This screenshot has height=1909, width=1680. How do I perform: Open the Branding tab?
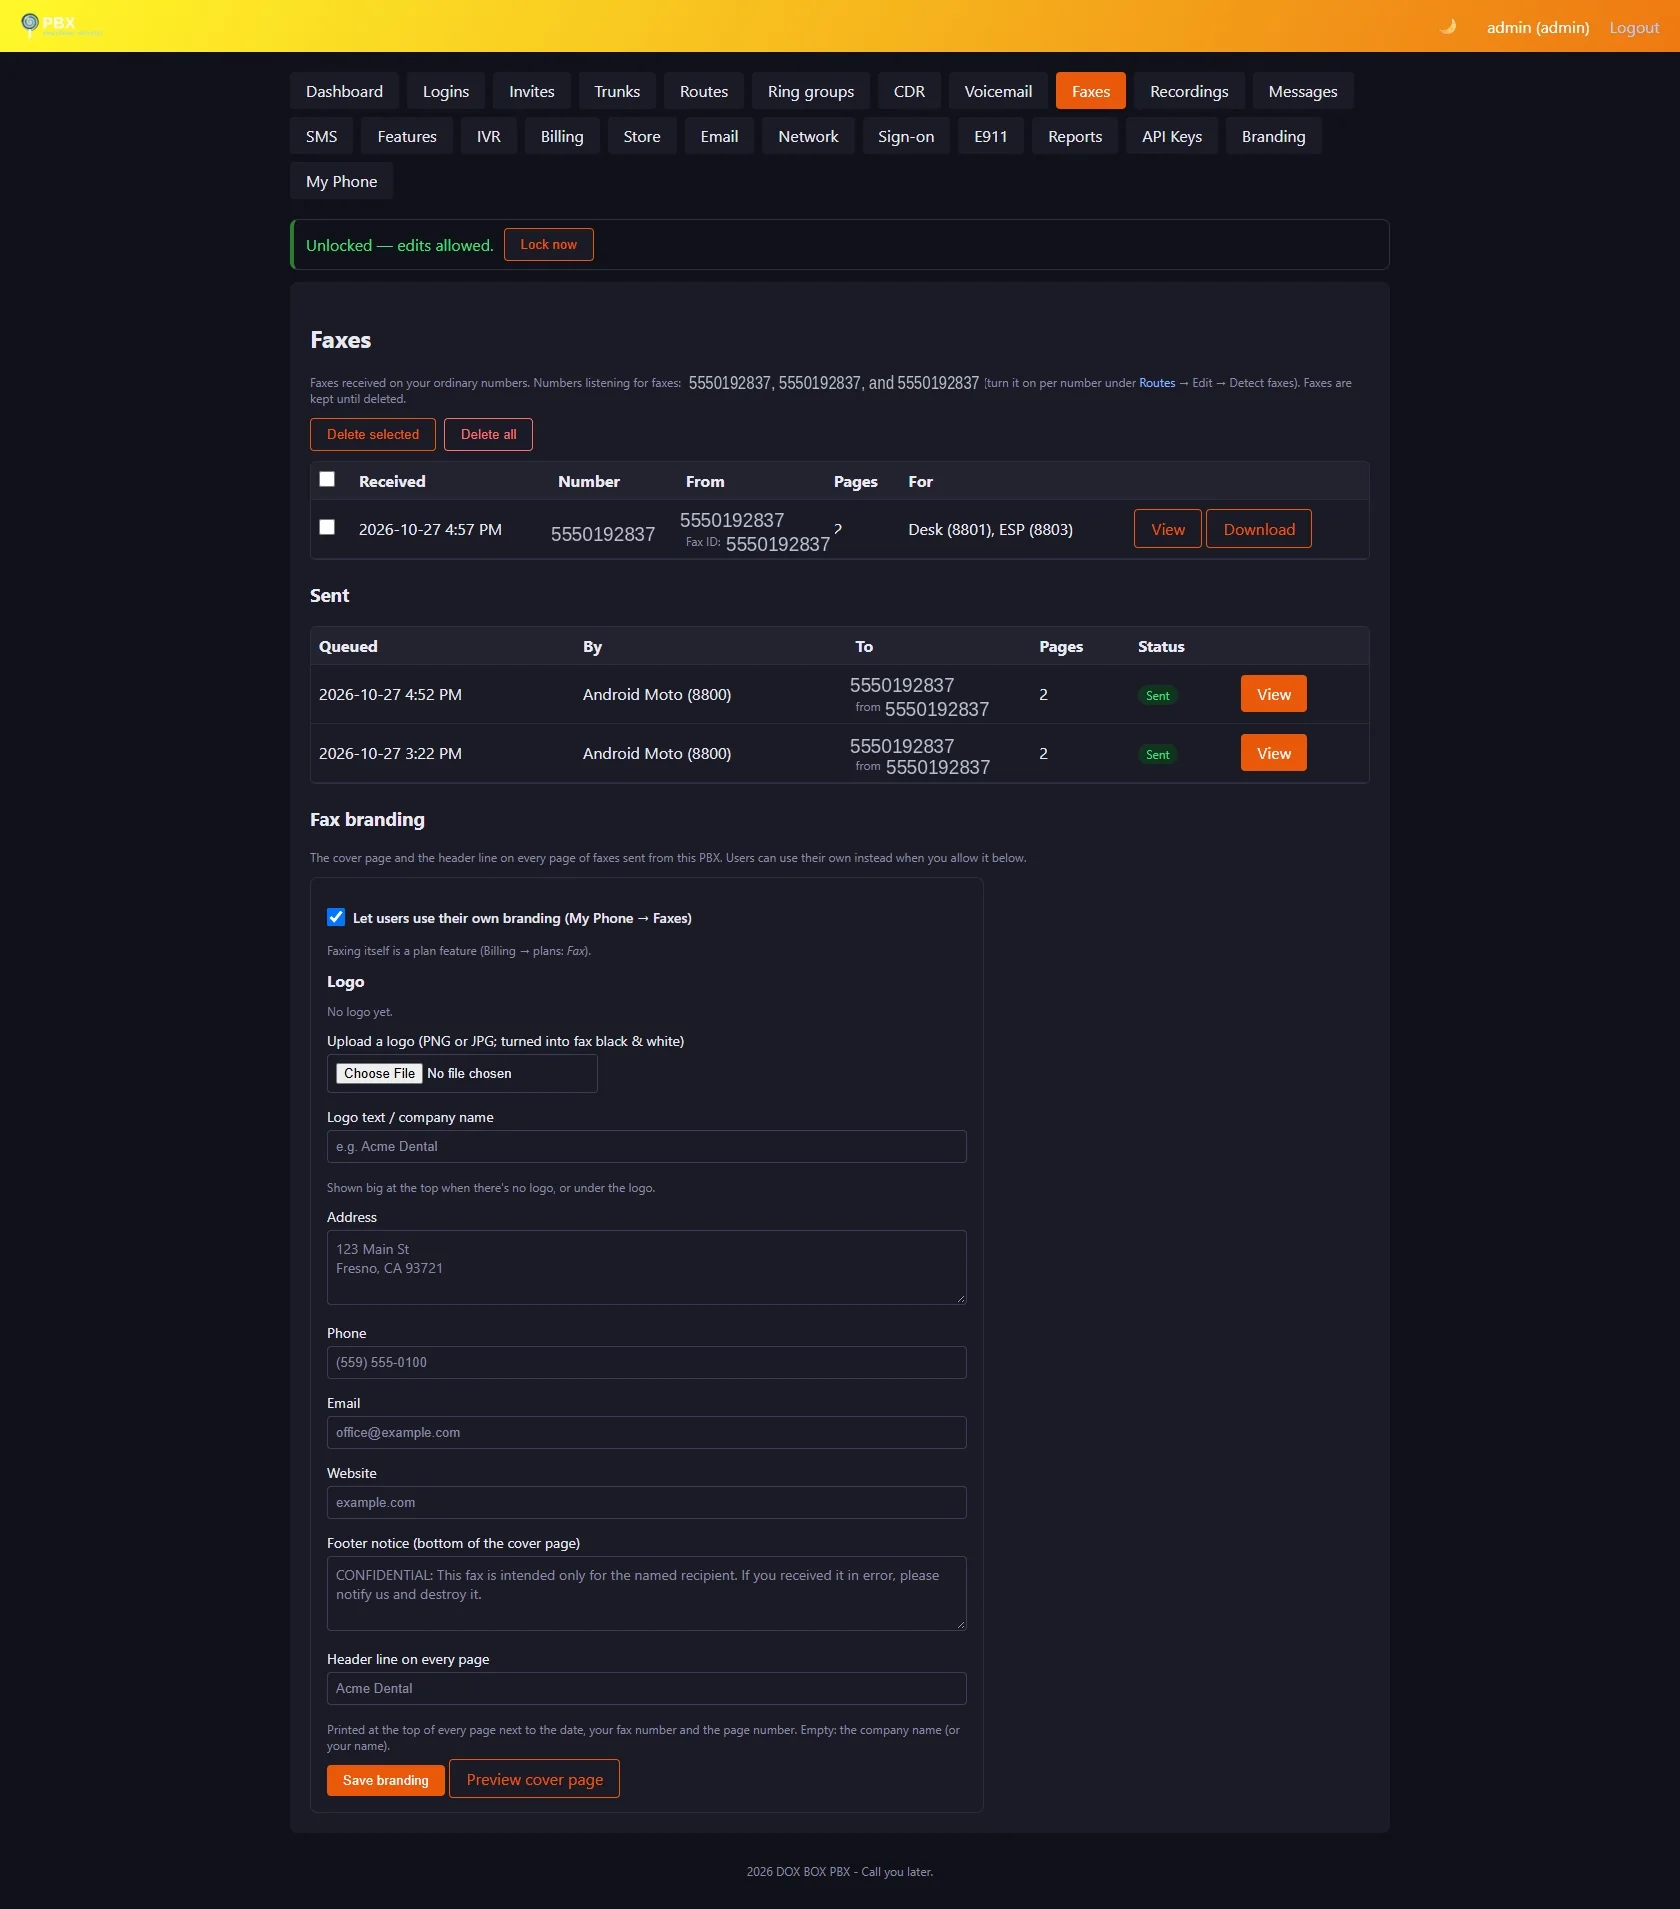coord(1273,136)
